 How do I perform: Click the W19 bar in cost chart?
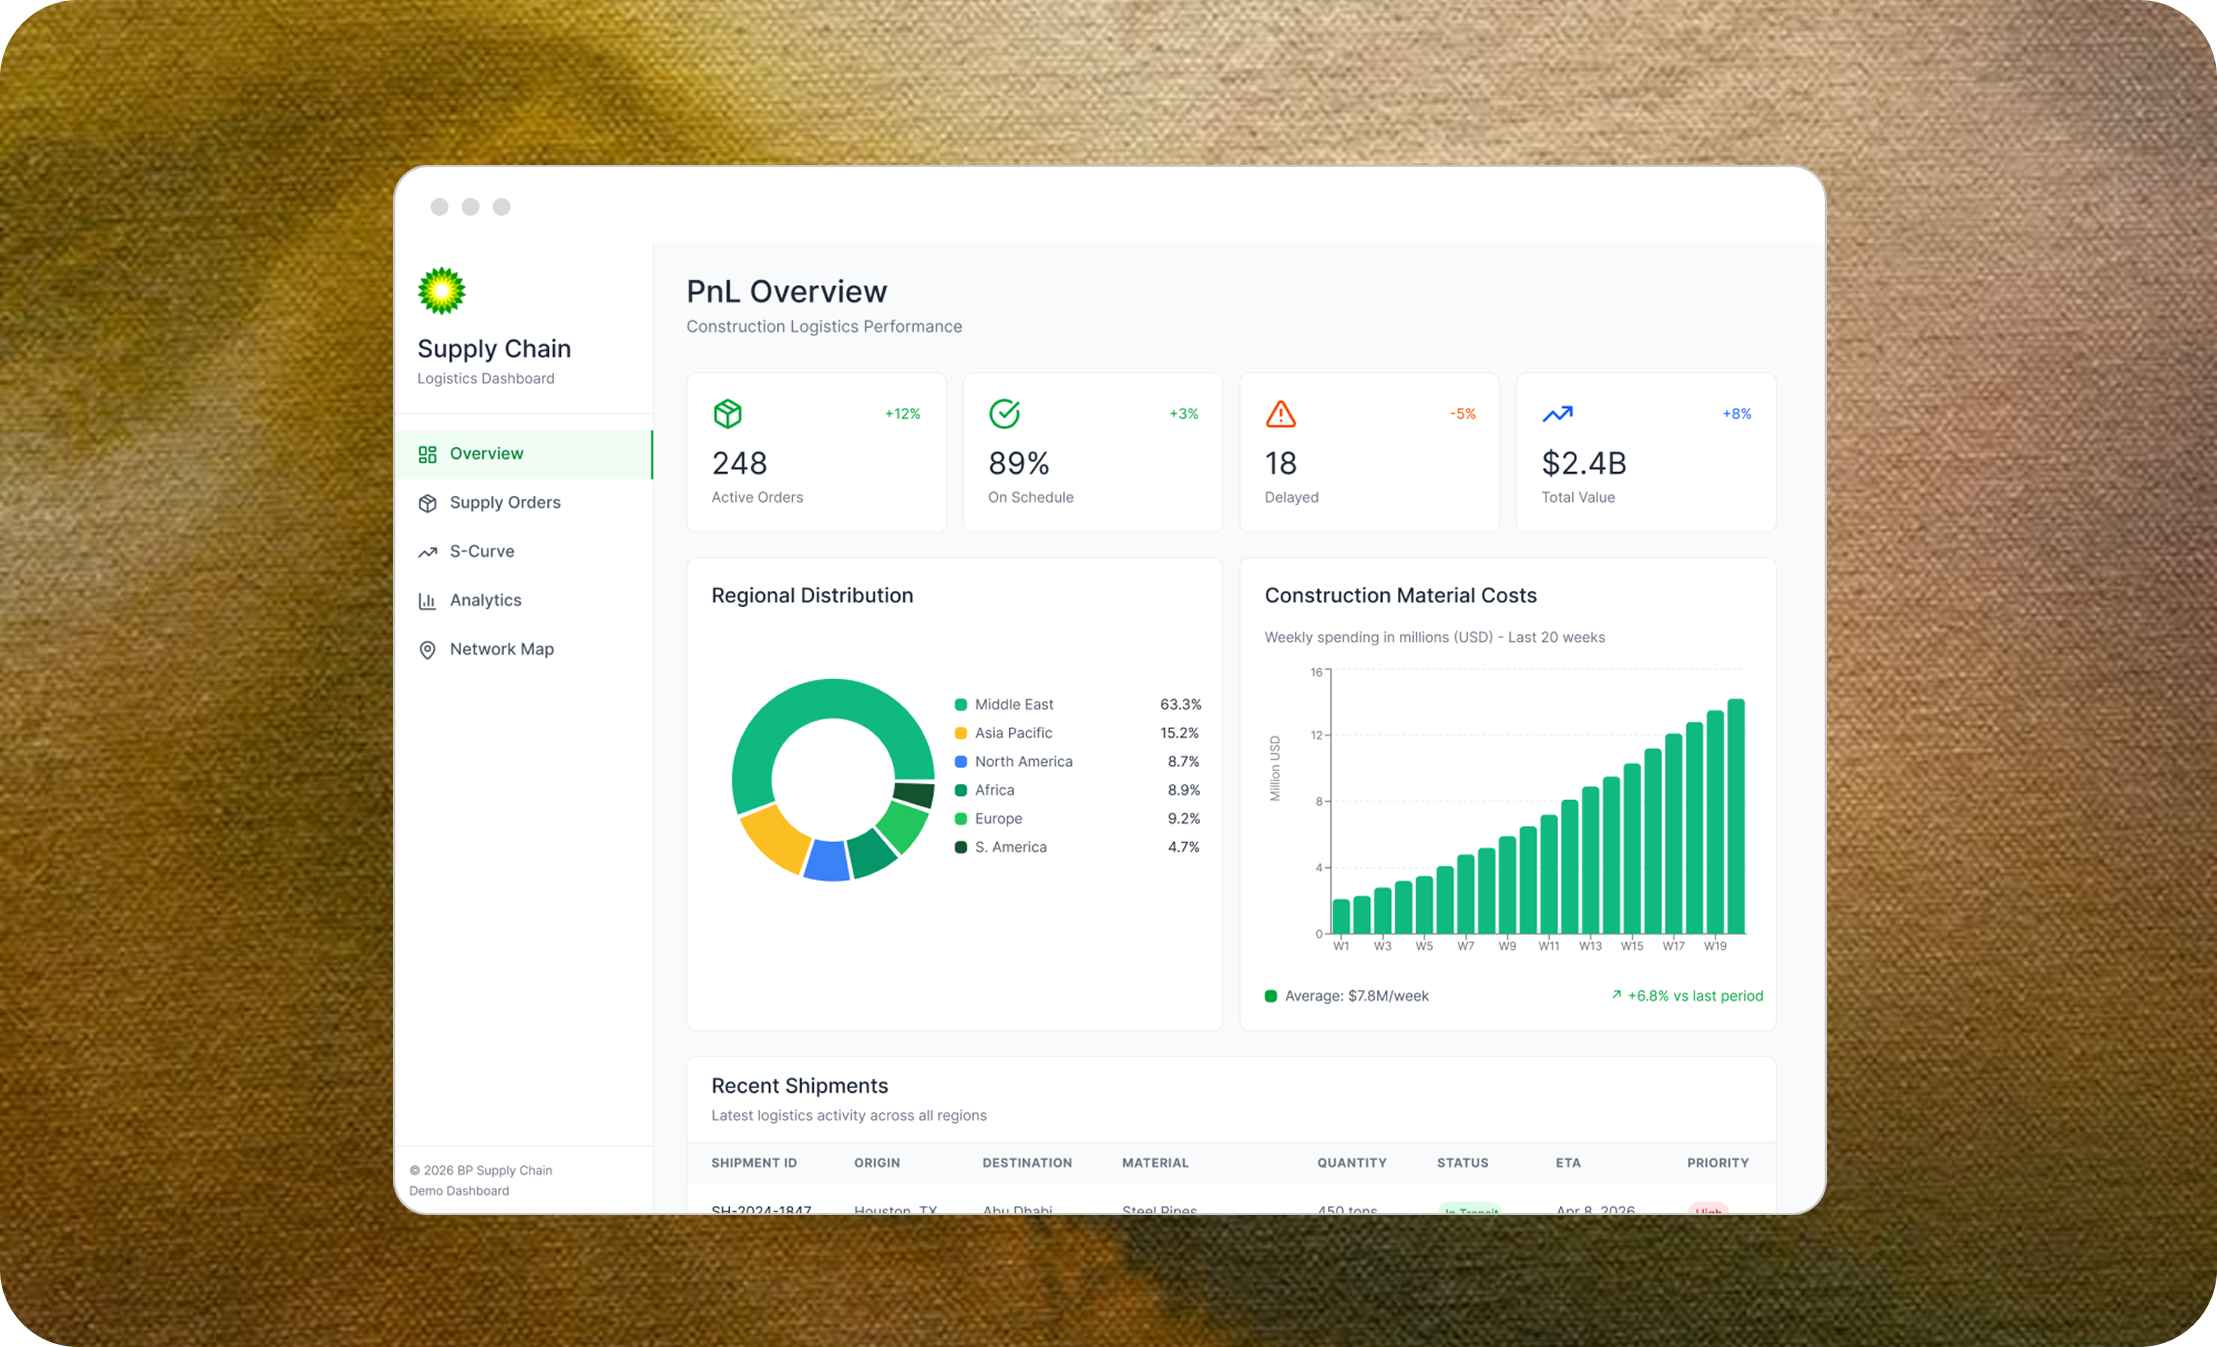click(x=1715, y=822)
